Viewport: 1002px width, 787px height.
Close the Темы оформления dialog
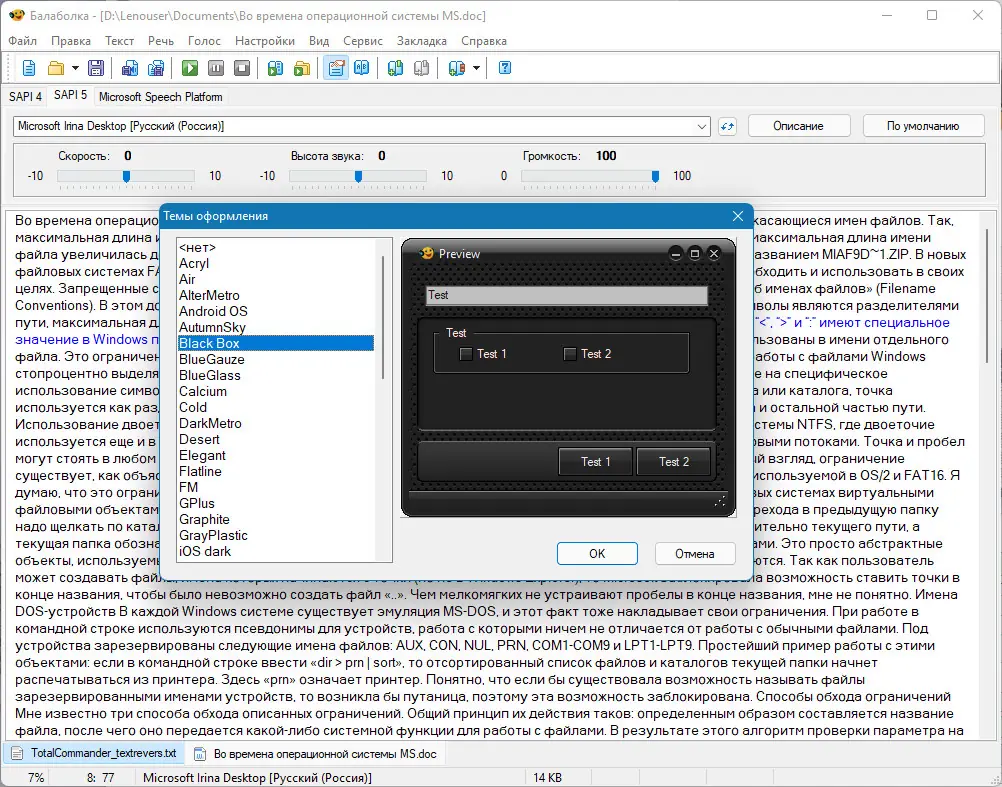click(737, 217)
